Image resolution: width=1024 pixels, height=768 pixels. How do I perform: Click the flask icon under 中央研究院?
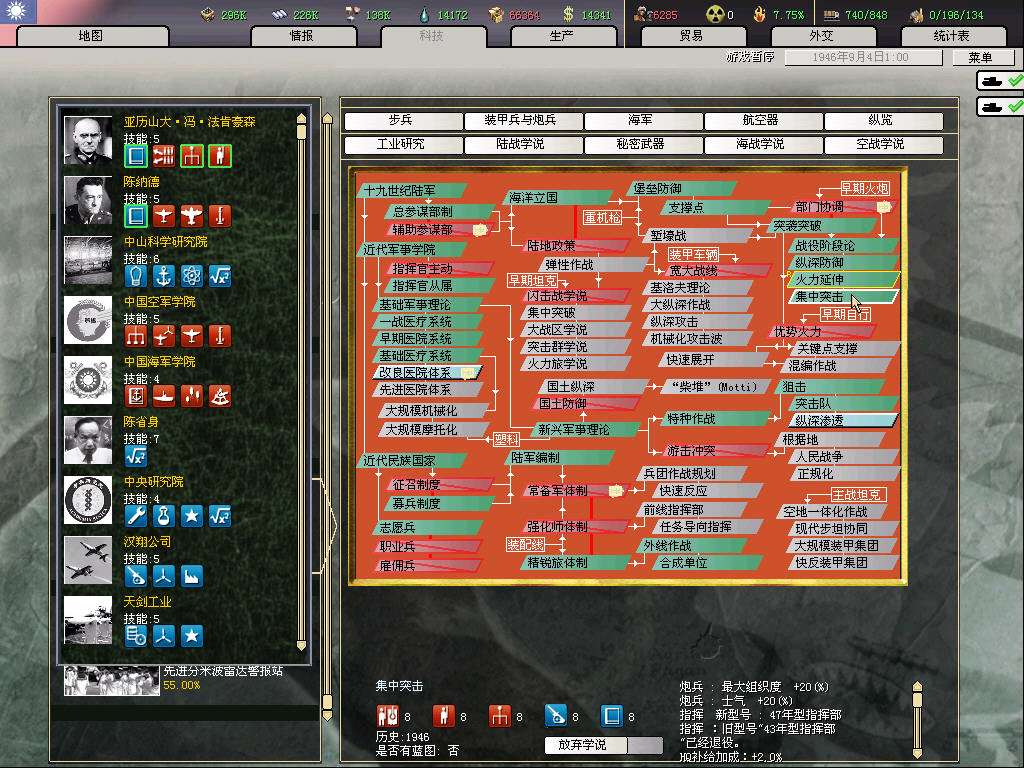click(163, 515)
